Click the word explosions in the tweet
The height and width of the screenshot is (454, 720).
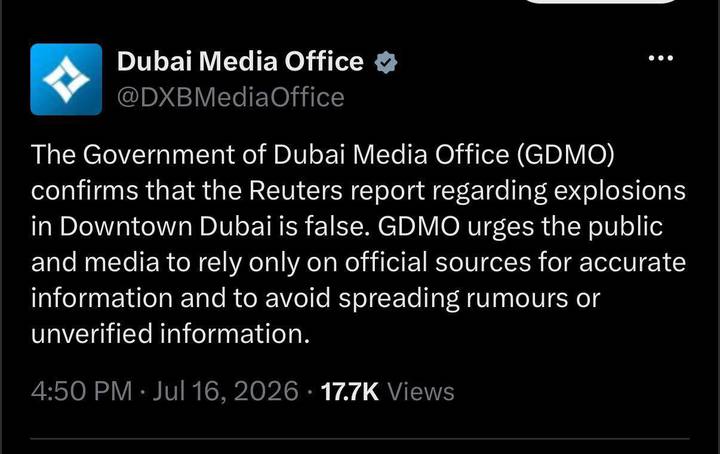pyautogui.click(x=619, y=191)
